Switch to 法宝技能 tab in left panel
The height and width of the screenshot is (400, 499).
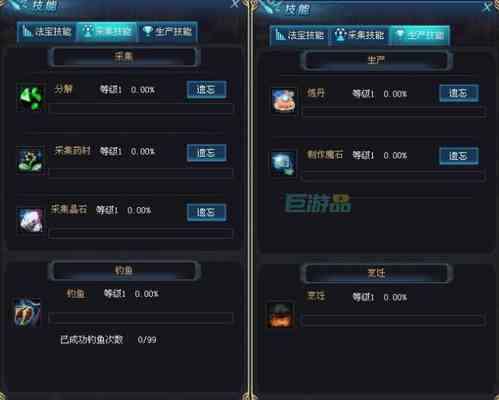pos(47,32)
